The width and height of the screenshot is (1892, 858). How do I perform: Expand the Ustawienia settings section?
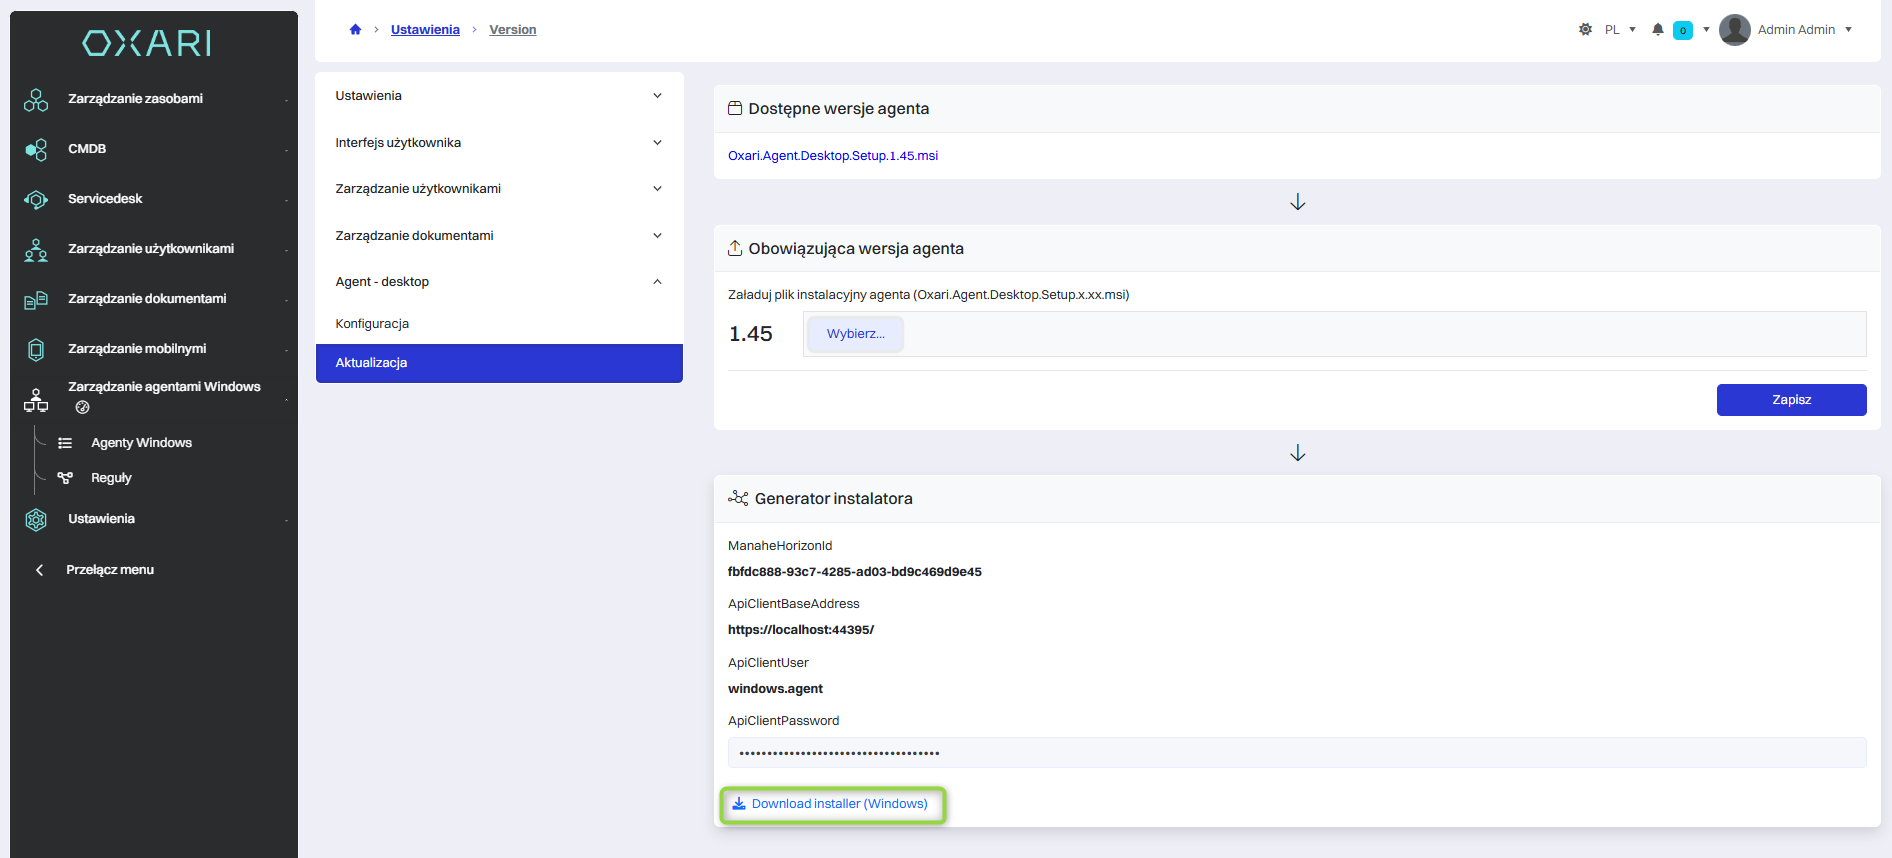pyautogui.click(x=499, y=96)
